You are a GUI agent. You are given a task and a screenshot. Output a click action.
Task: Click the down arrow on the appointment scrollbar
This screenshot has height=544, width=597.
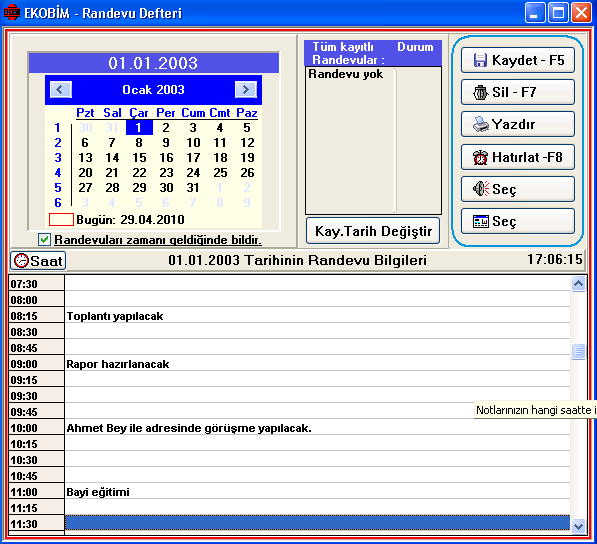pyautogui.click(x=578, y=526)
